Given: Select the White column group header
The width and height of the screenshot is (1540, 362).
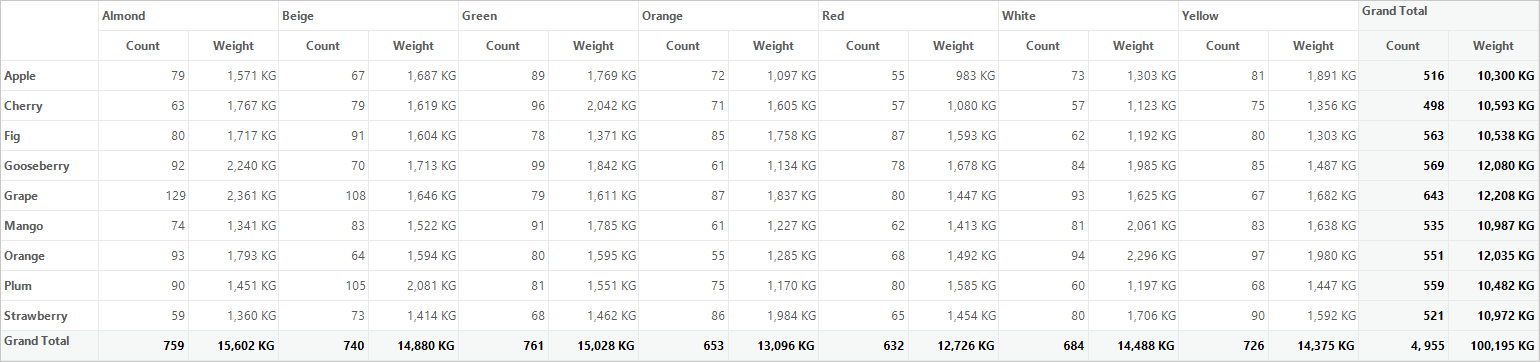Looking at the screenshot, I should click(1088, 16).
